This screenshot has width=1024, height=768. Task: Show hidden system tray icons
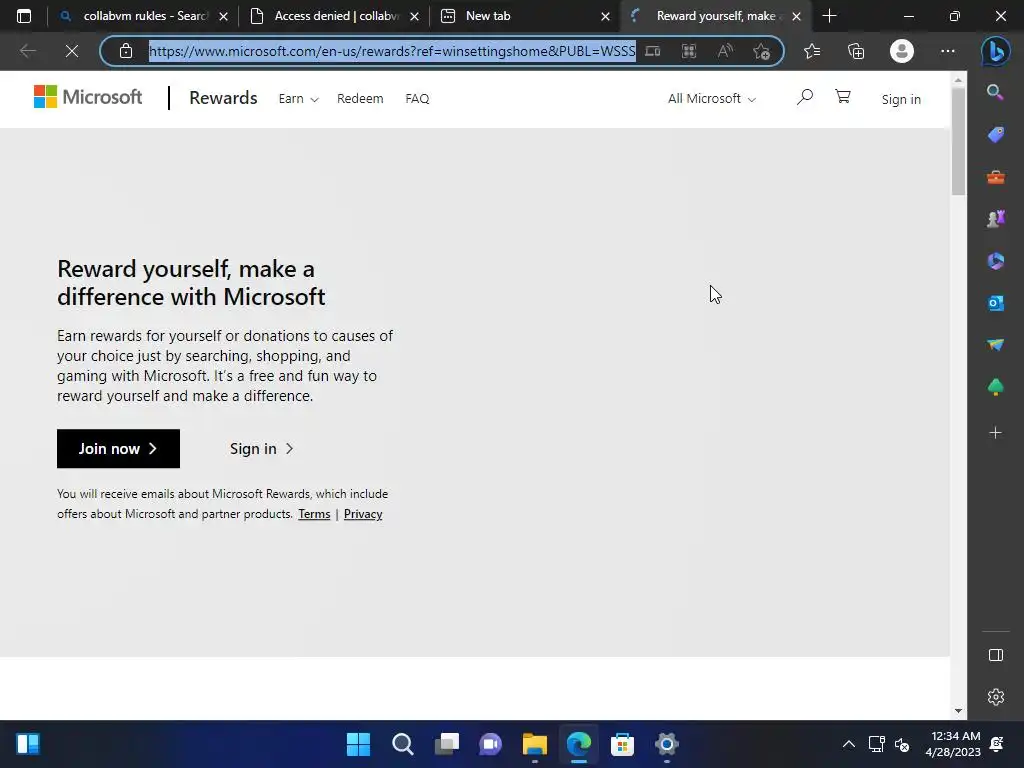(x=848, y=744)
